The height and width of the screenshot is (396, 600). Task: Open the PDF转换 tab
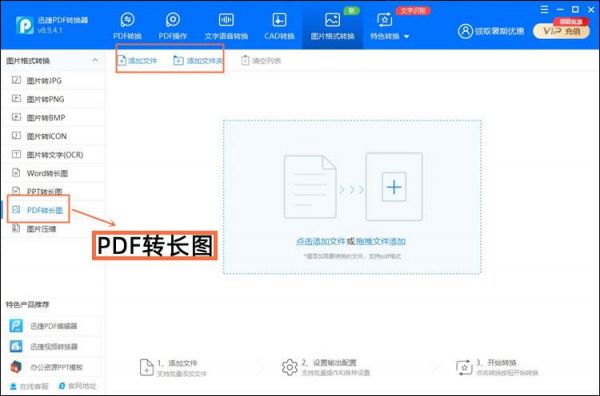click(x=127, y=26)
